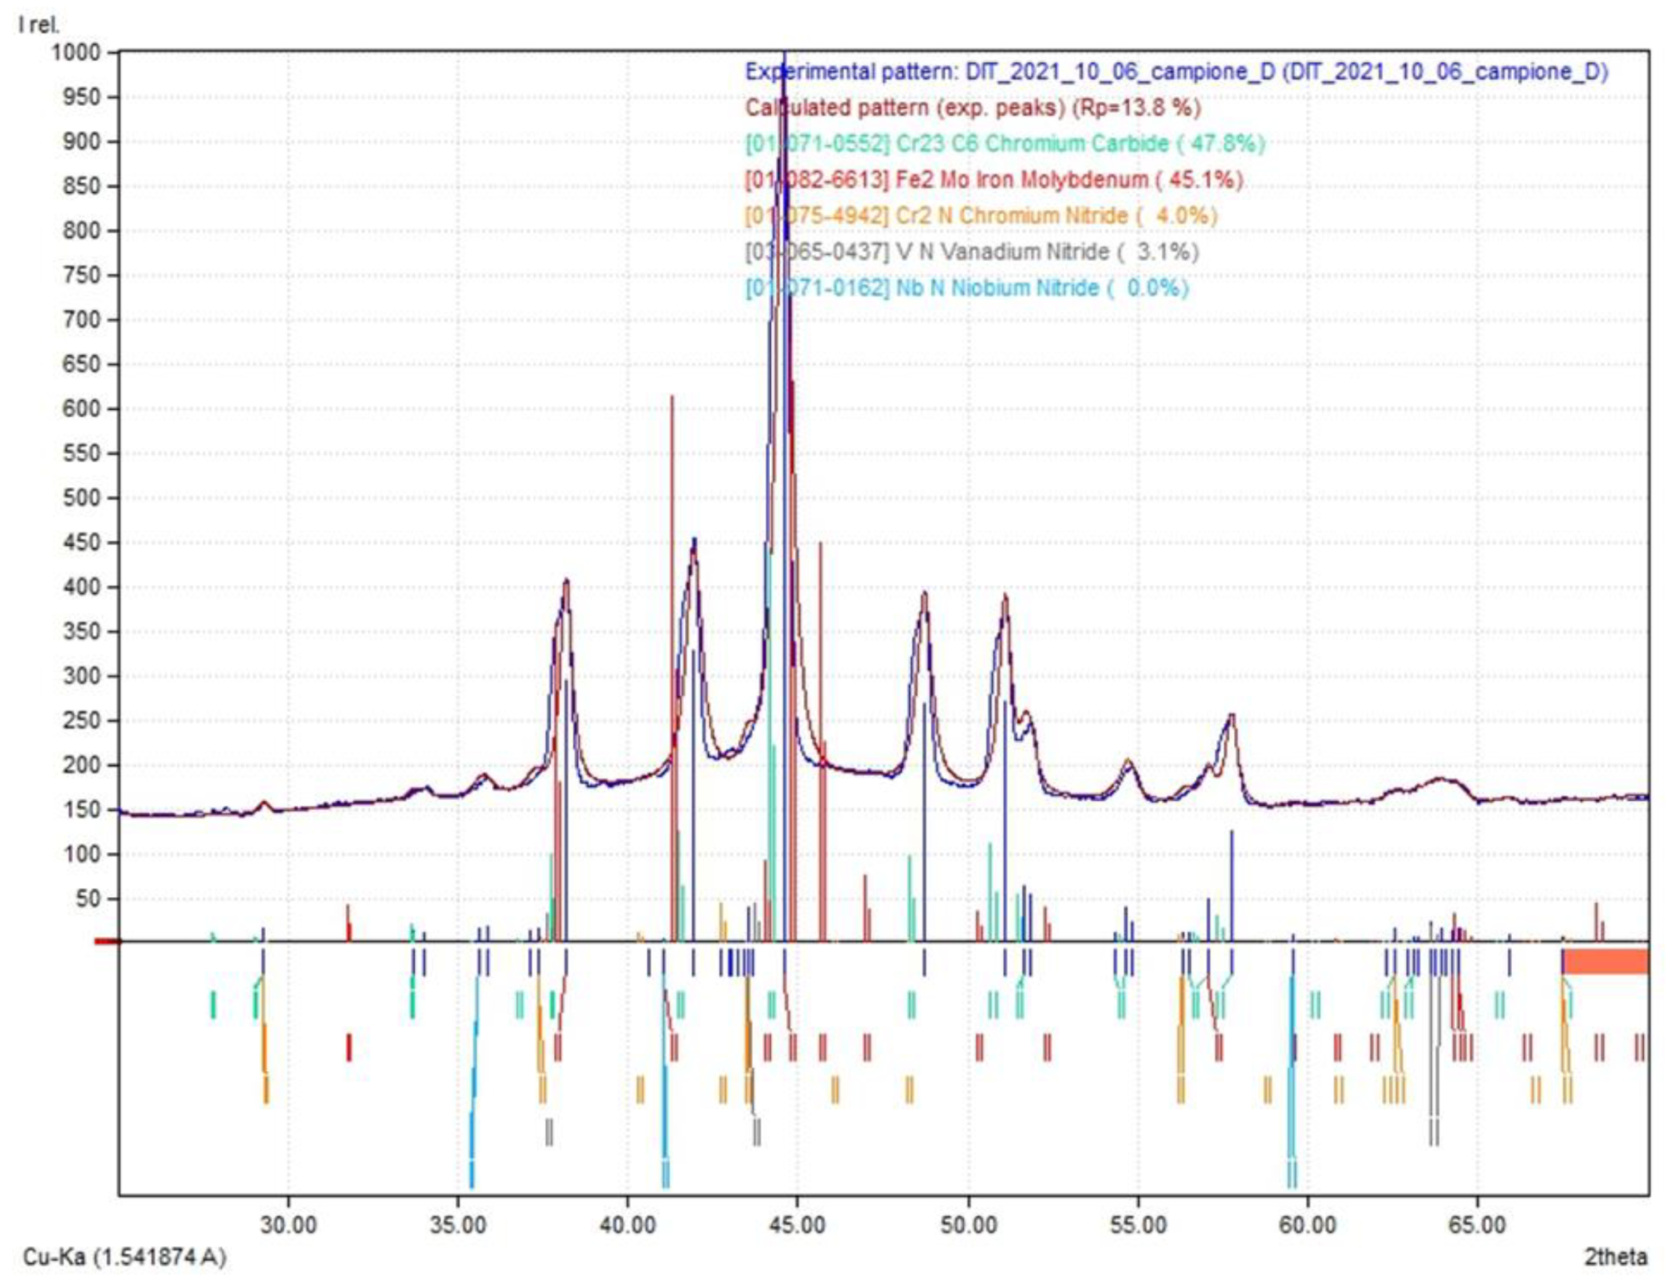Click the Experimental pattern legend entry

[1176, 72]
